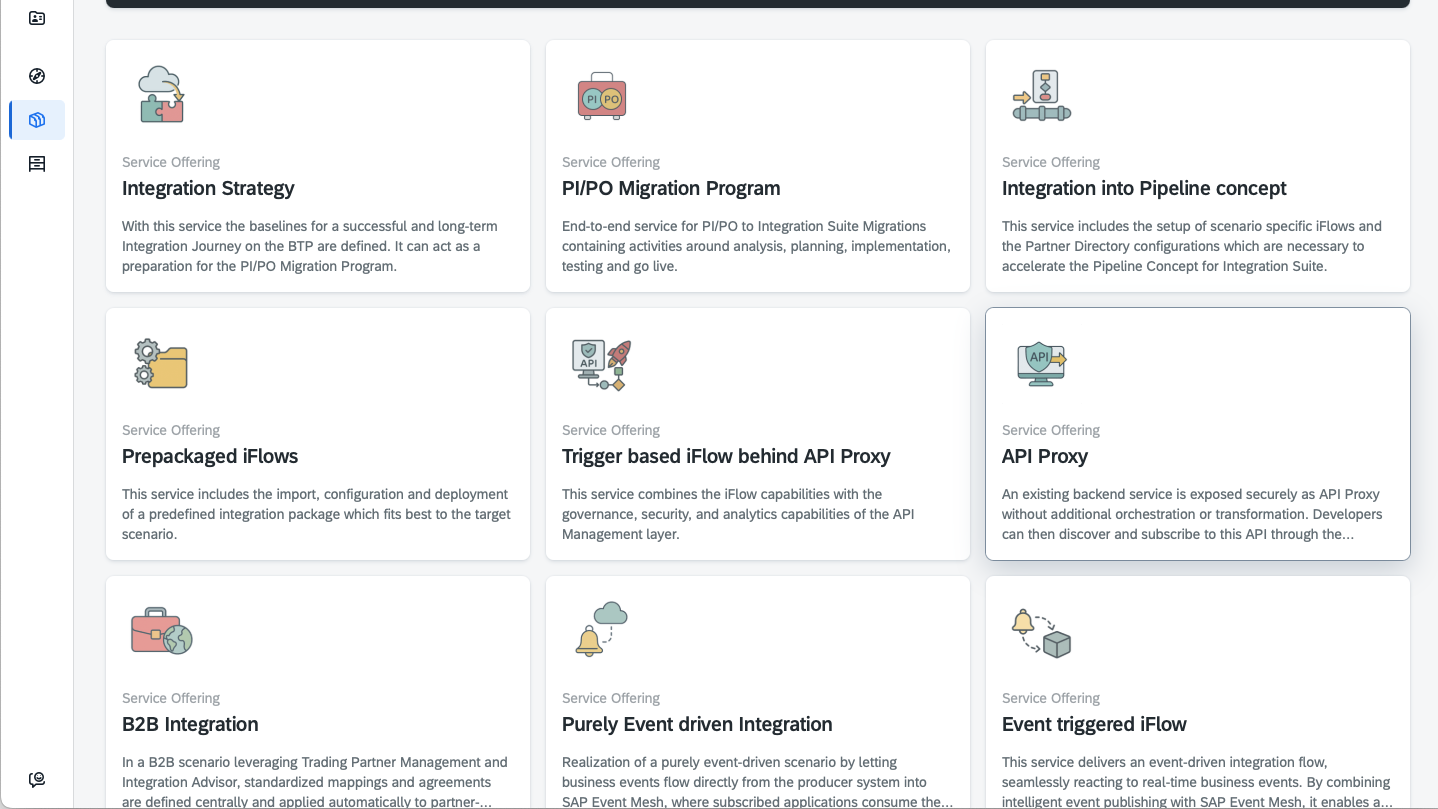Viewport: 1438px width, 809px height.
Task: Click the PI/PO suitcase icon
Action: (601, 97)
